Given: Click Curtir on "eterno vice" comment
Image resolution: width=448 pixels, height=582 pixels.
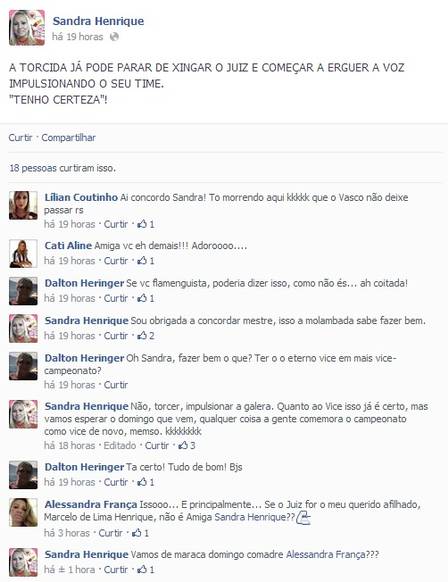Looking at the screenshot, I should (x=116, y=385).
